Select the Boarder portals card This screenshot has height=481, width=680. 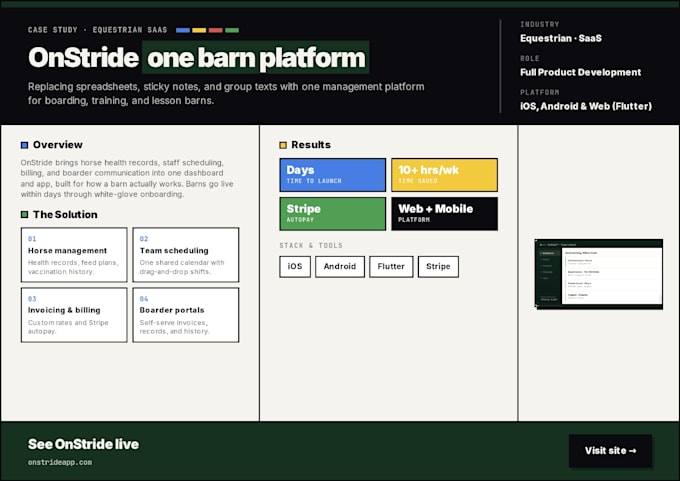(x=186, y=315)
